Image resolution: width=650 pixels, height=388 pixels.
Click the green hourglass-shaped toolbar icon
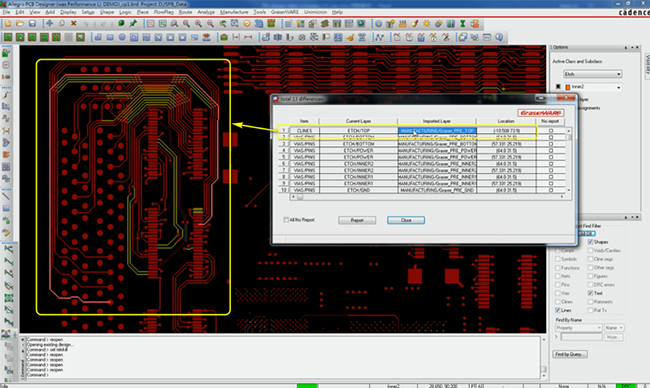462,24
